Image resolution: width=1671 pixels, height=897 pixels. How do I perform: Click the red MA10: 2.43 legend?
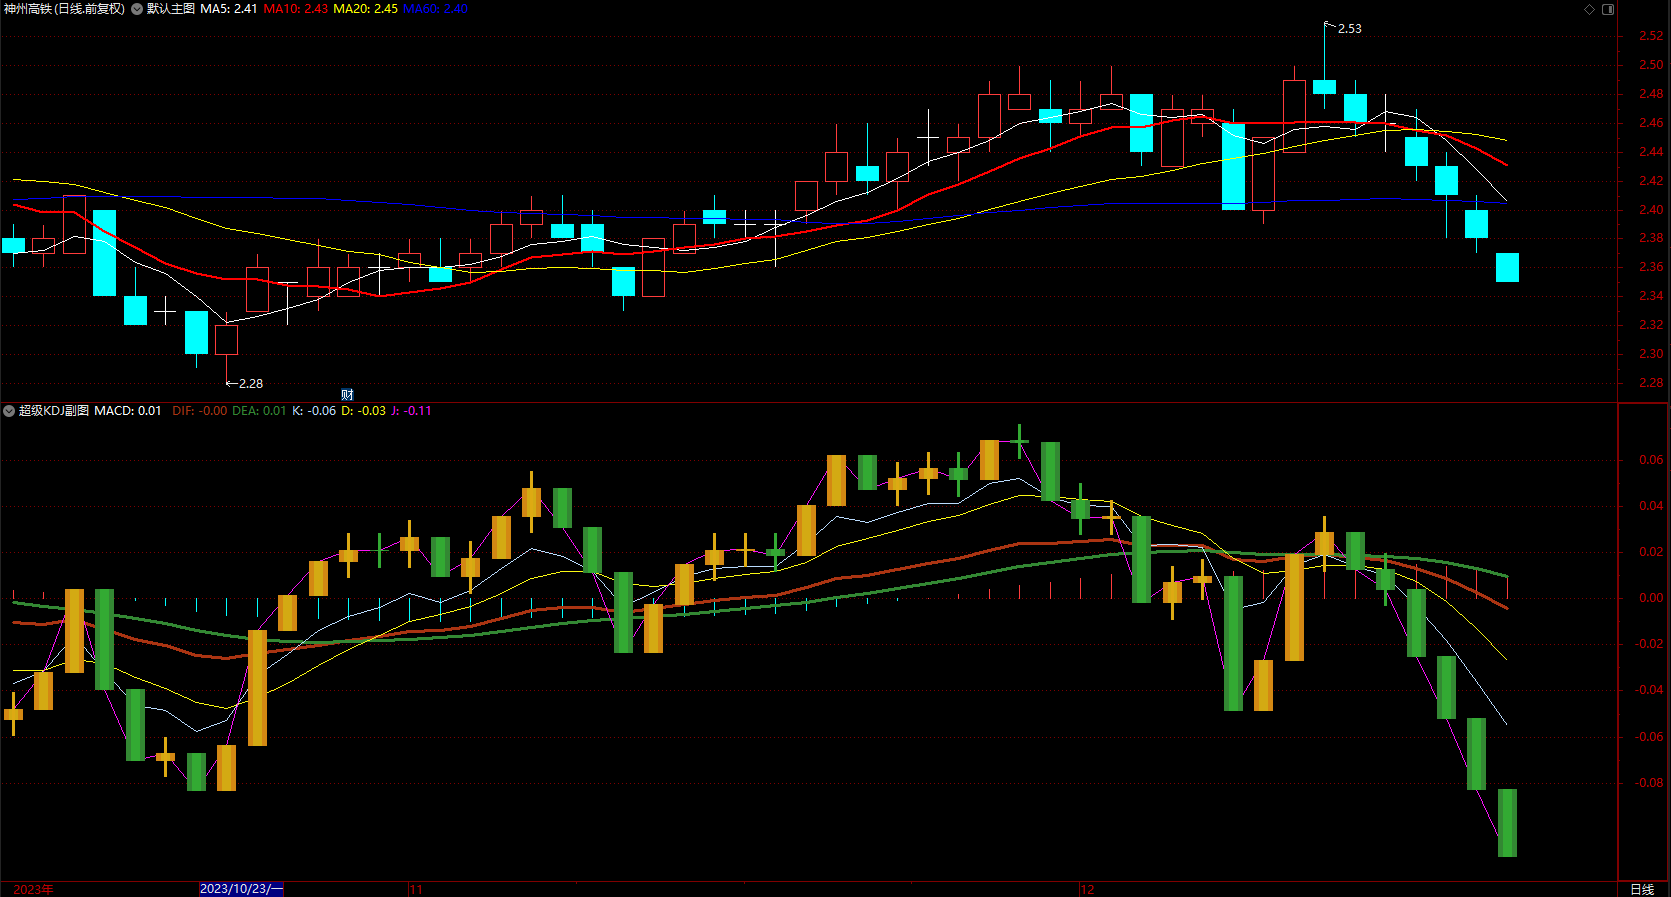click(296, 9)
